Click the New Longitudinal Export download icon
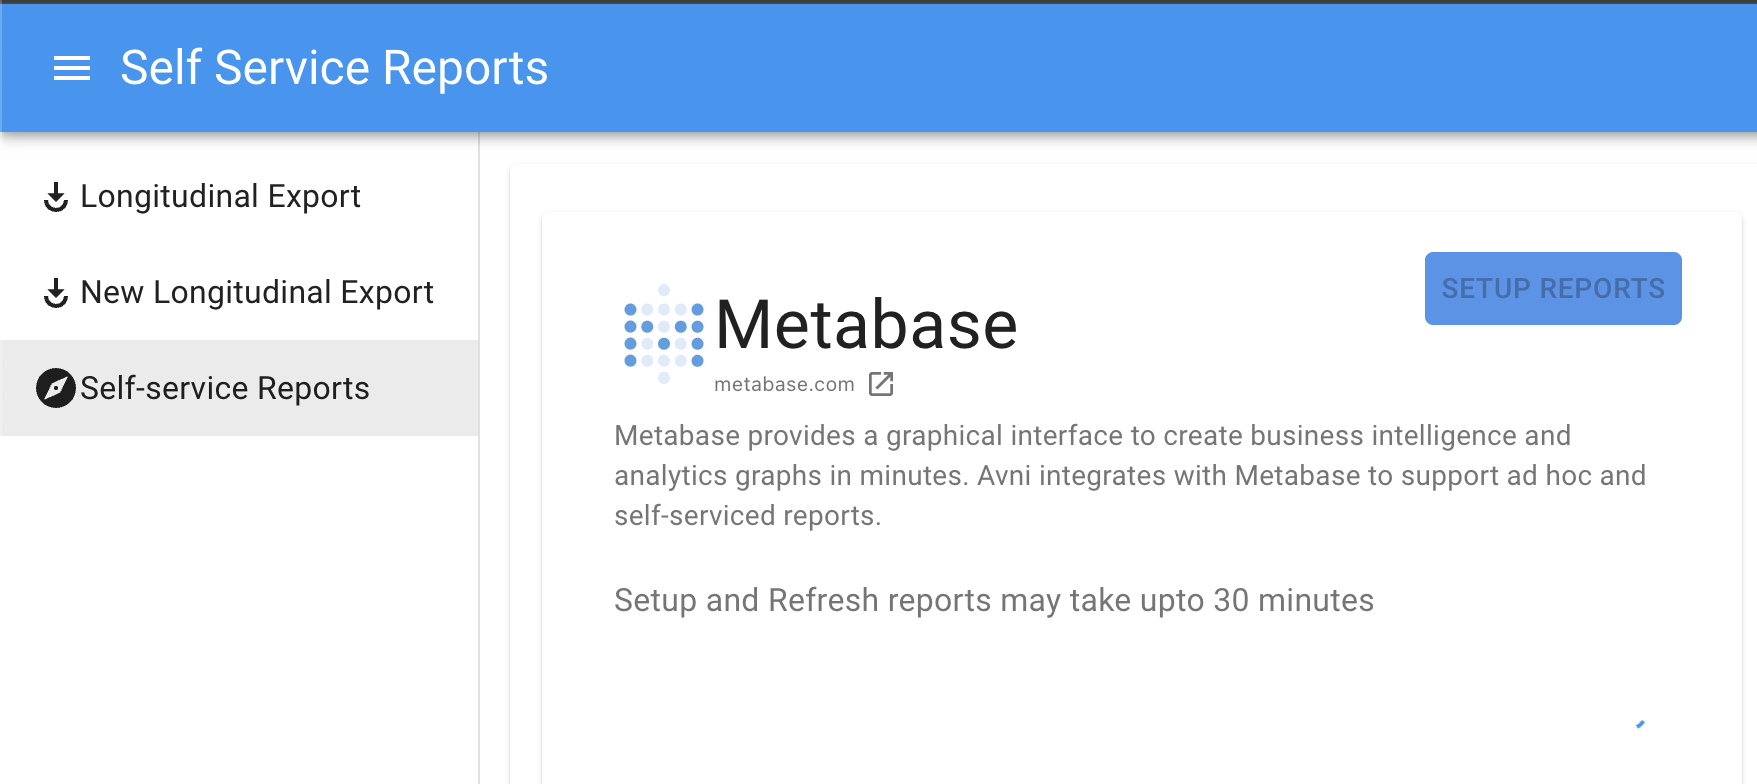The image size is (1757, 784). tap(56, 293)
